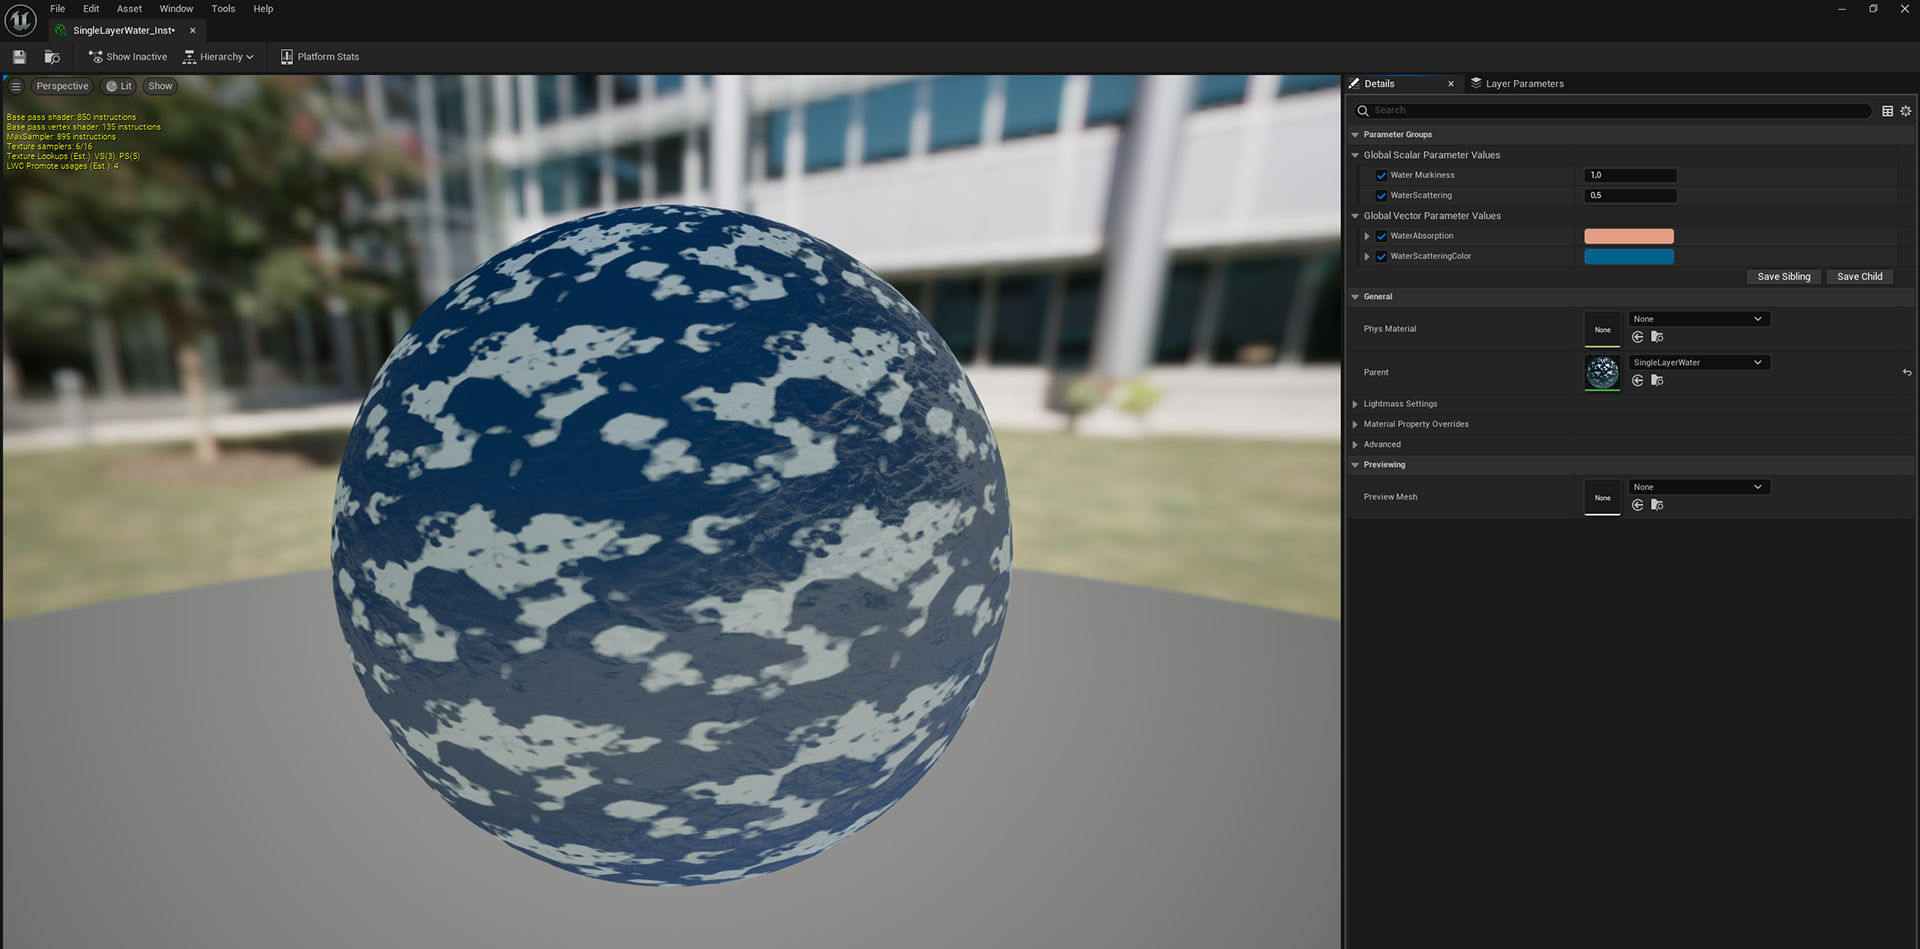The image size is (1920, 949).
Task: Click Save Child
Action: coord(1859,277)
